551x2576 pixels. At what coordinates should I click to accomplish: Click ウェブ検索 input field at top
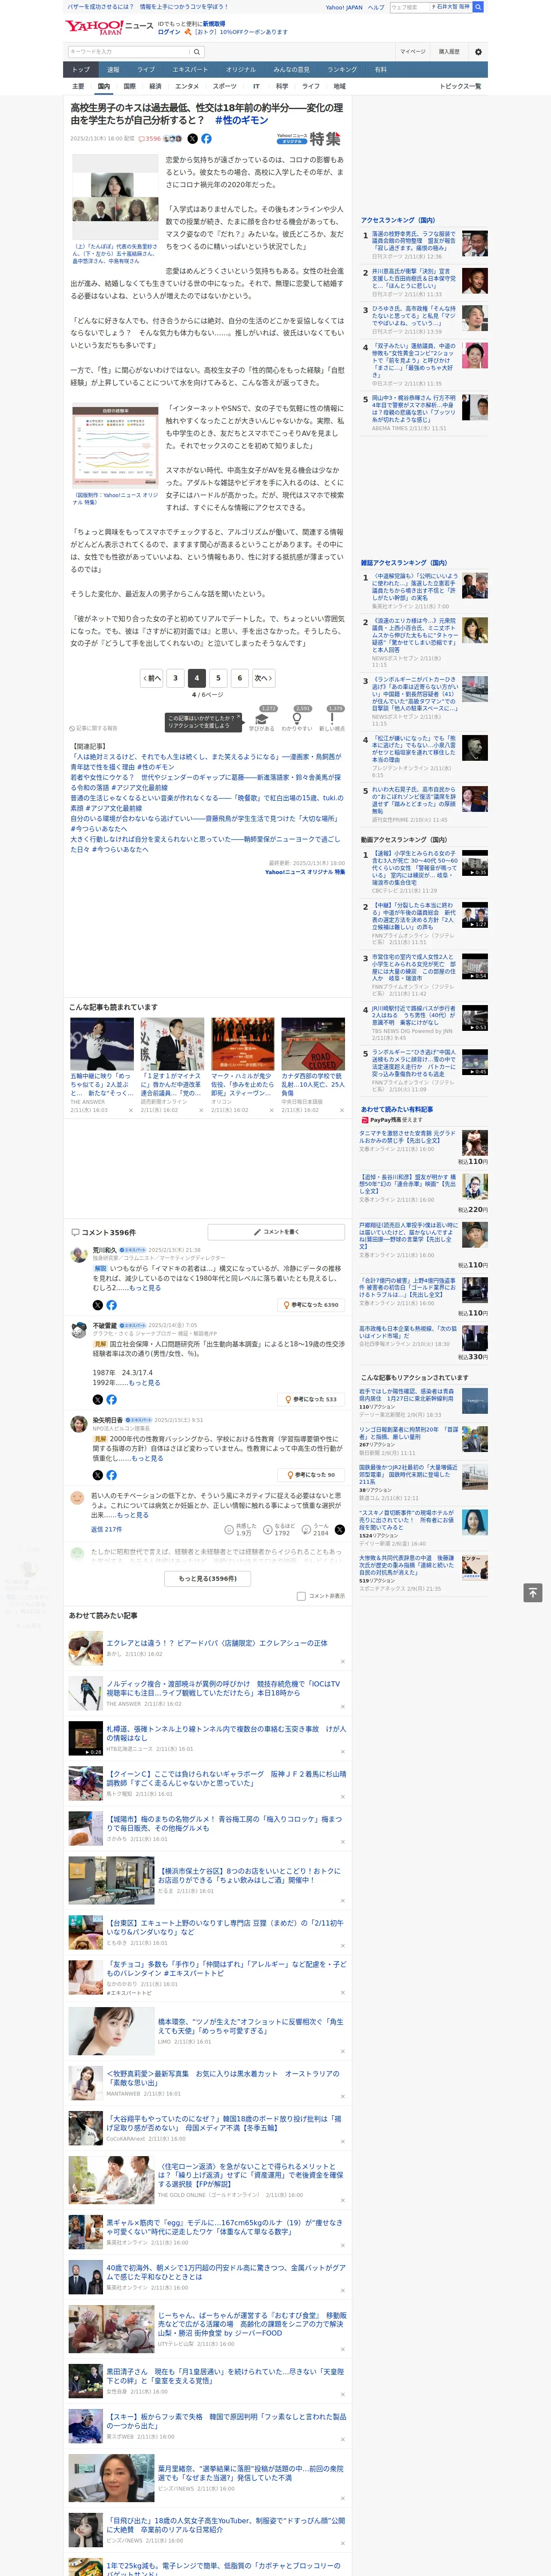point(409,7)
